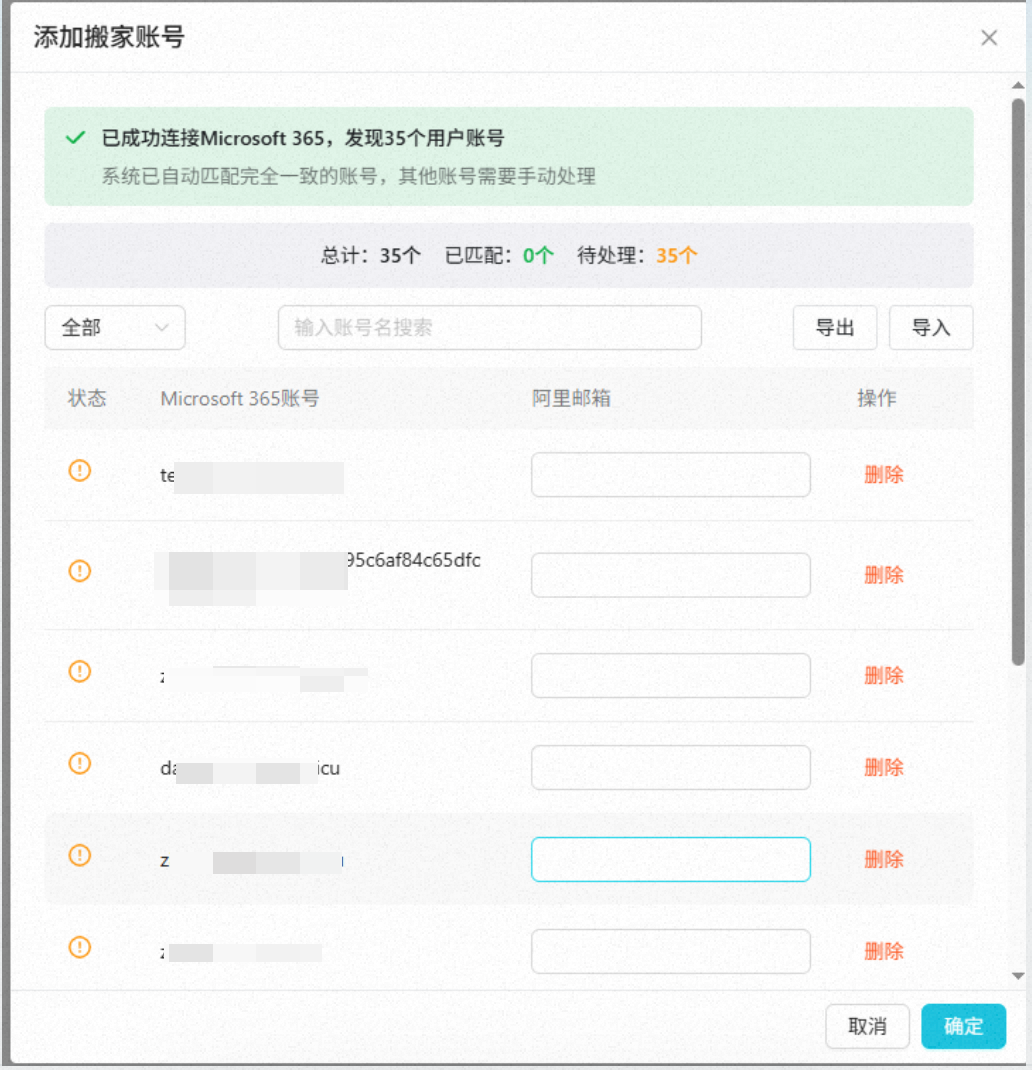This screenshot has width=1032, height=1070.
Task: Close the 添加搬家账号 dialog with X
Action: pos(989,38)
